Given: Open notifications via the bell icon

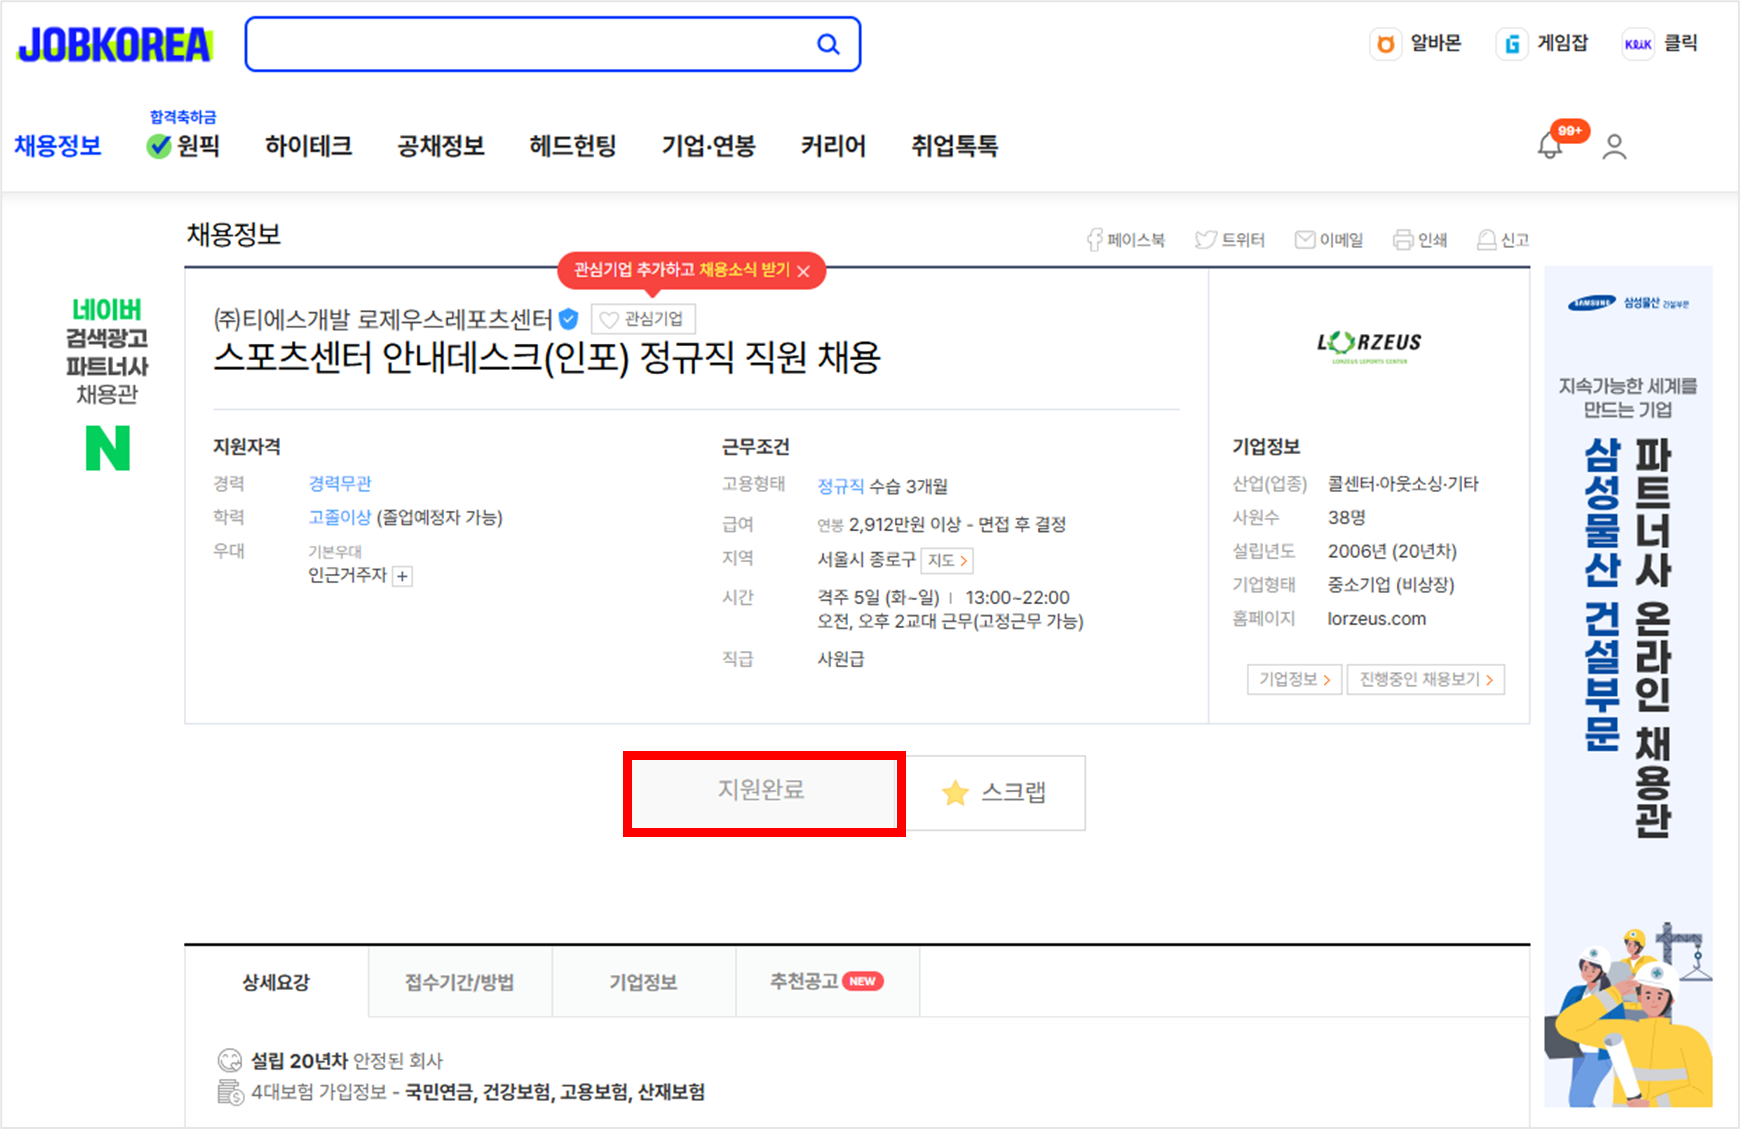Looking at the screenshot, I should click(1551, 145).
